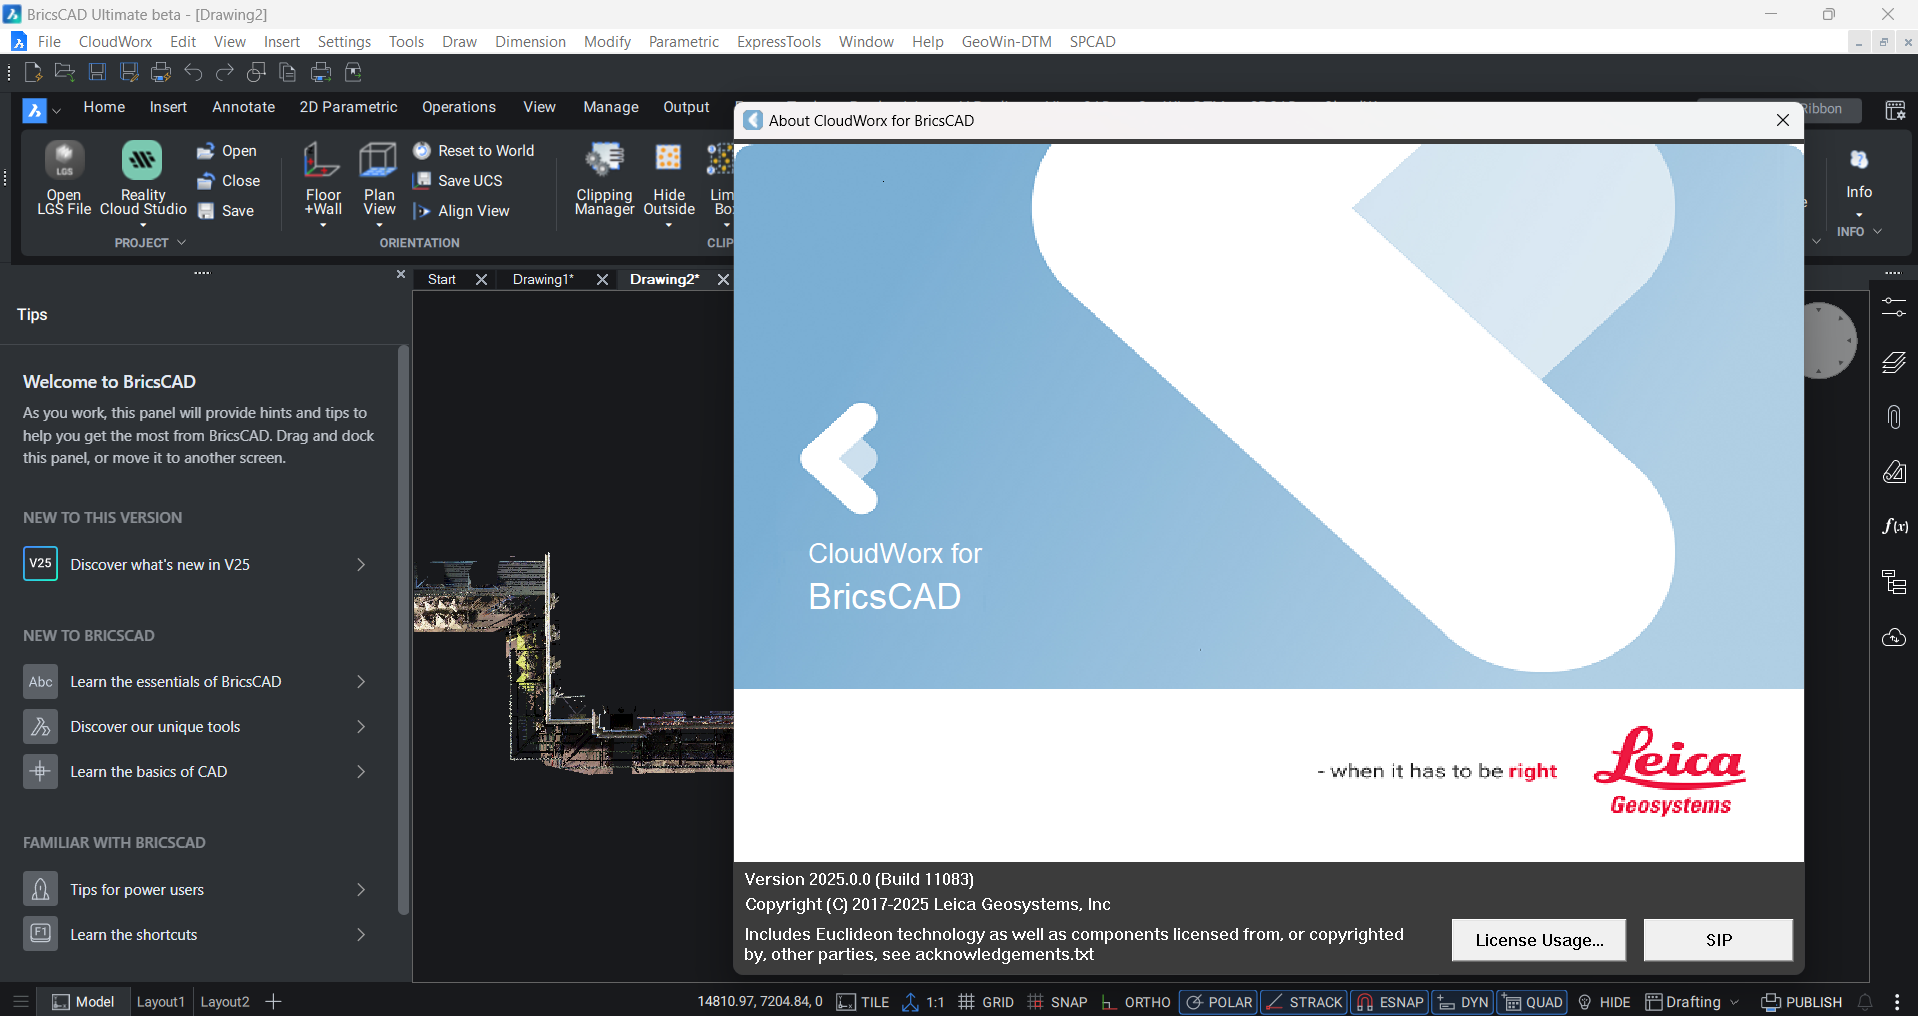
Task: Toggle POLAR tracking in status bar
Action: [1218, 1002]
